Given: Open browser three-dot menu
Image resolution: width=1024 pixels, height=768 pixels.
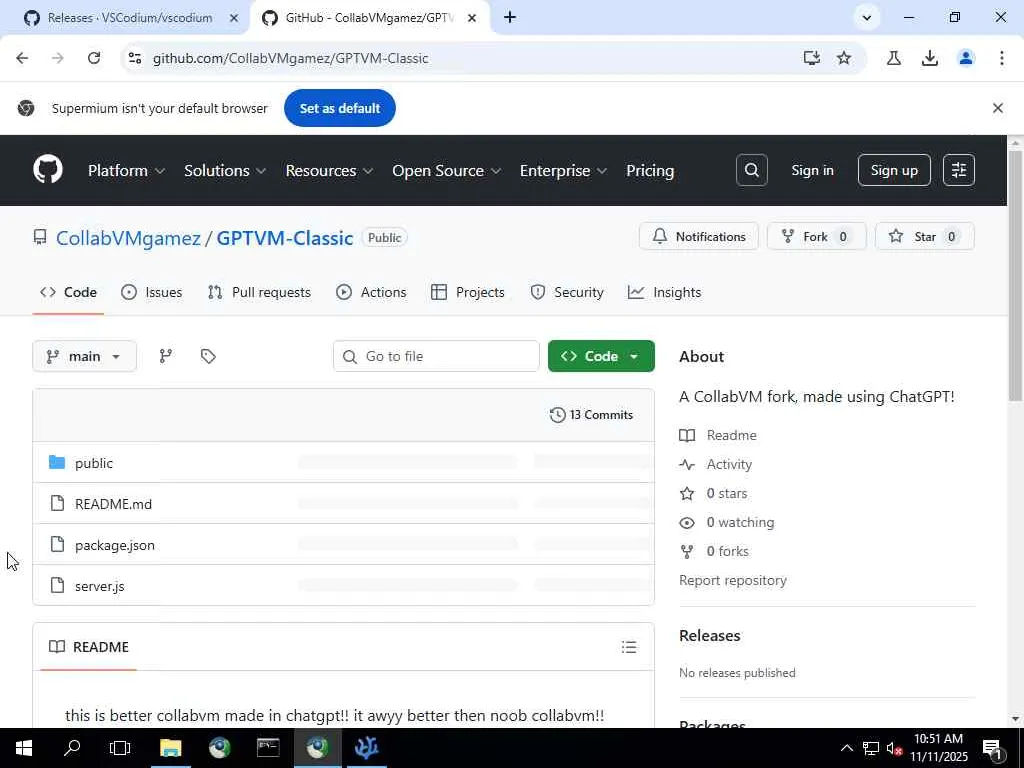Looking at the screenshot, I should 1001,58.
